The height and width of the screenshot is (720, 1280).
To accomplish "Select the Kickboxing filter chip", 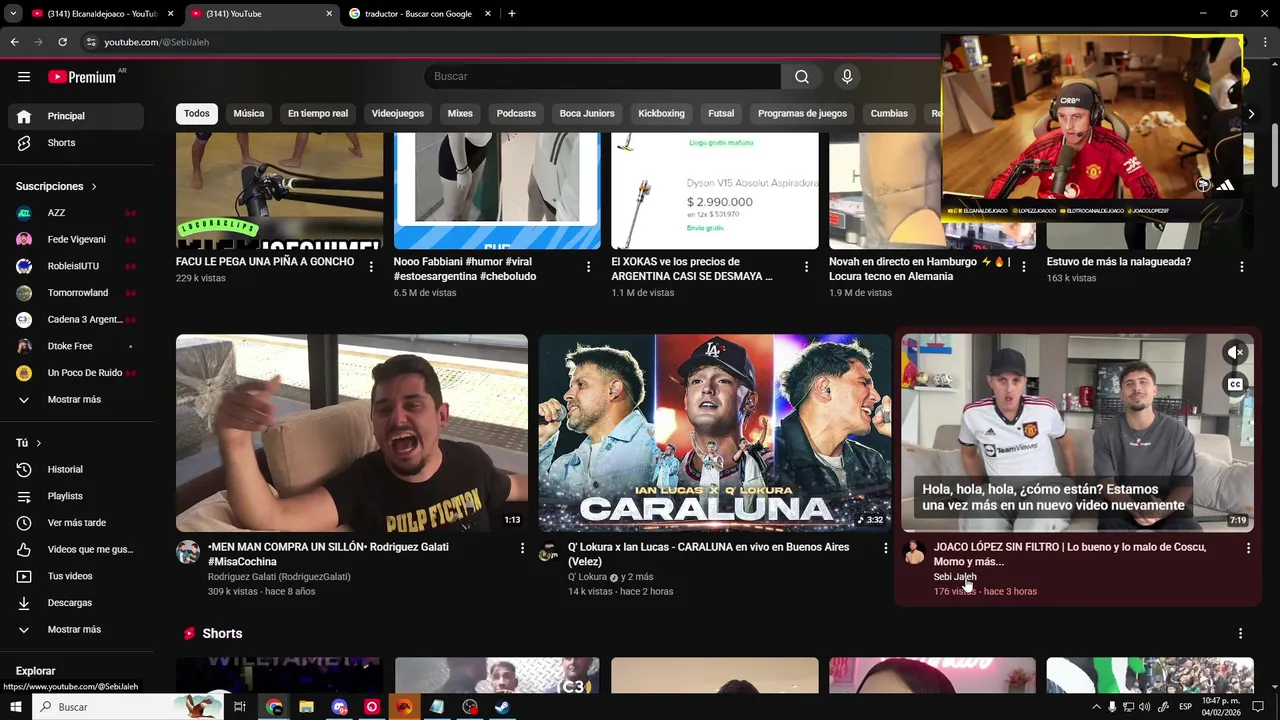I will pos(662,114).
